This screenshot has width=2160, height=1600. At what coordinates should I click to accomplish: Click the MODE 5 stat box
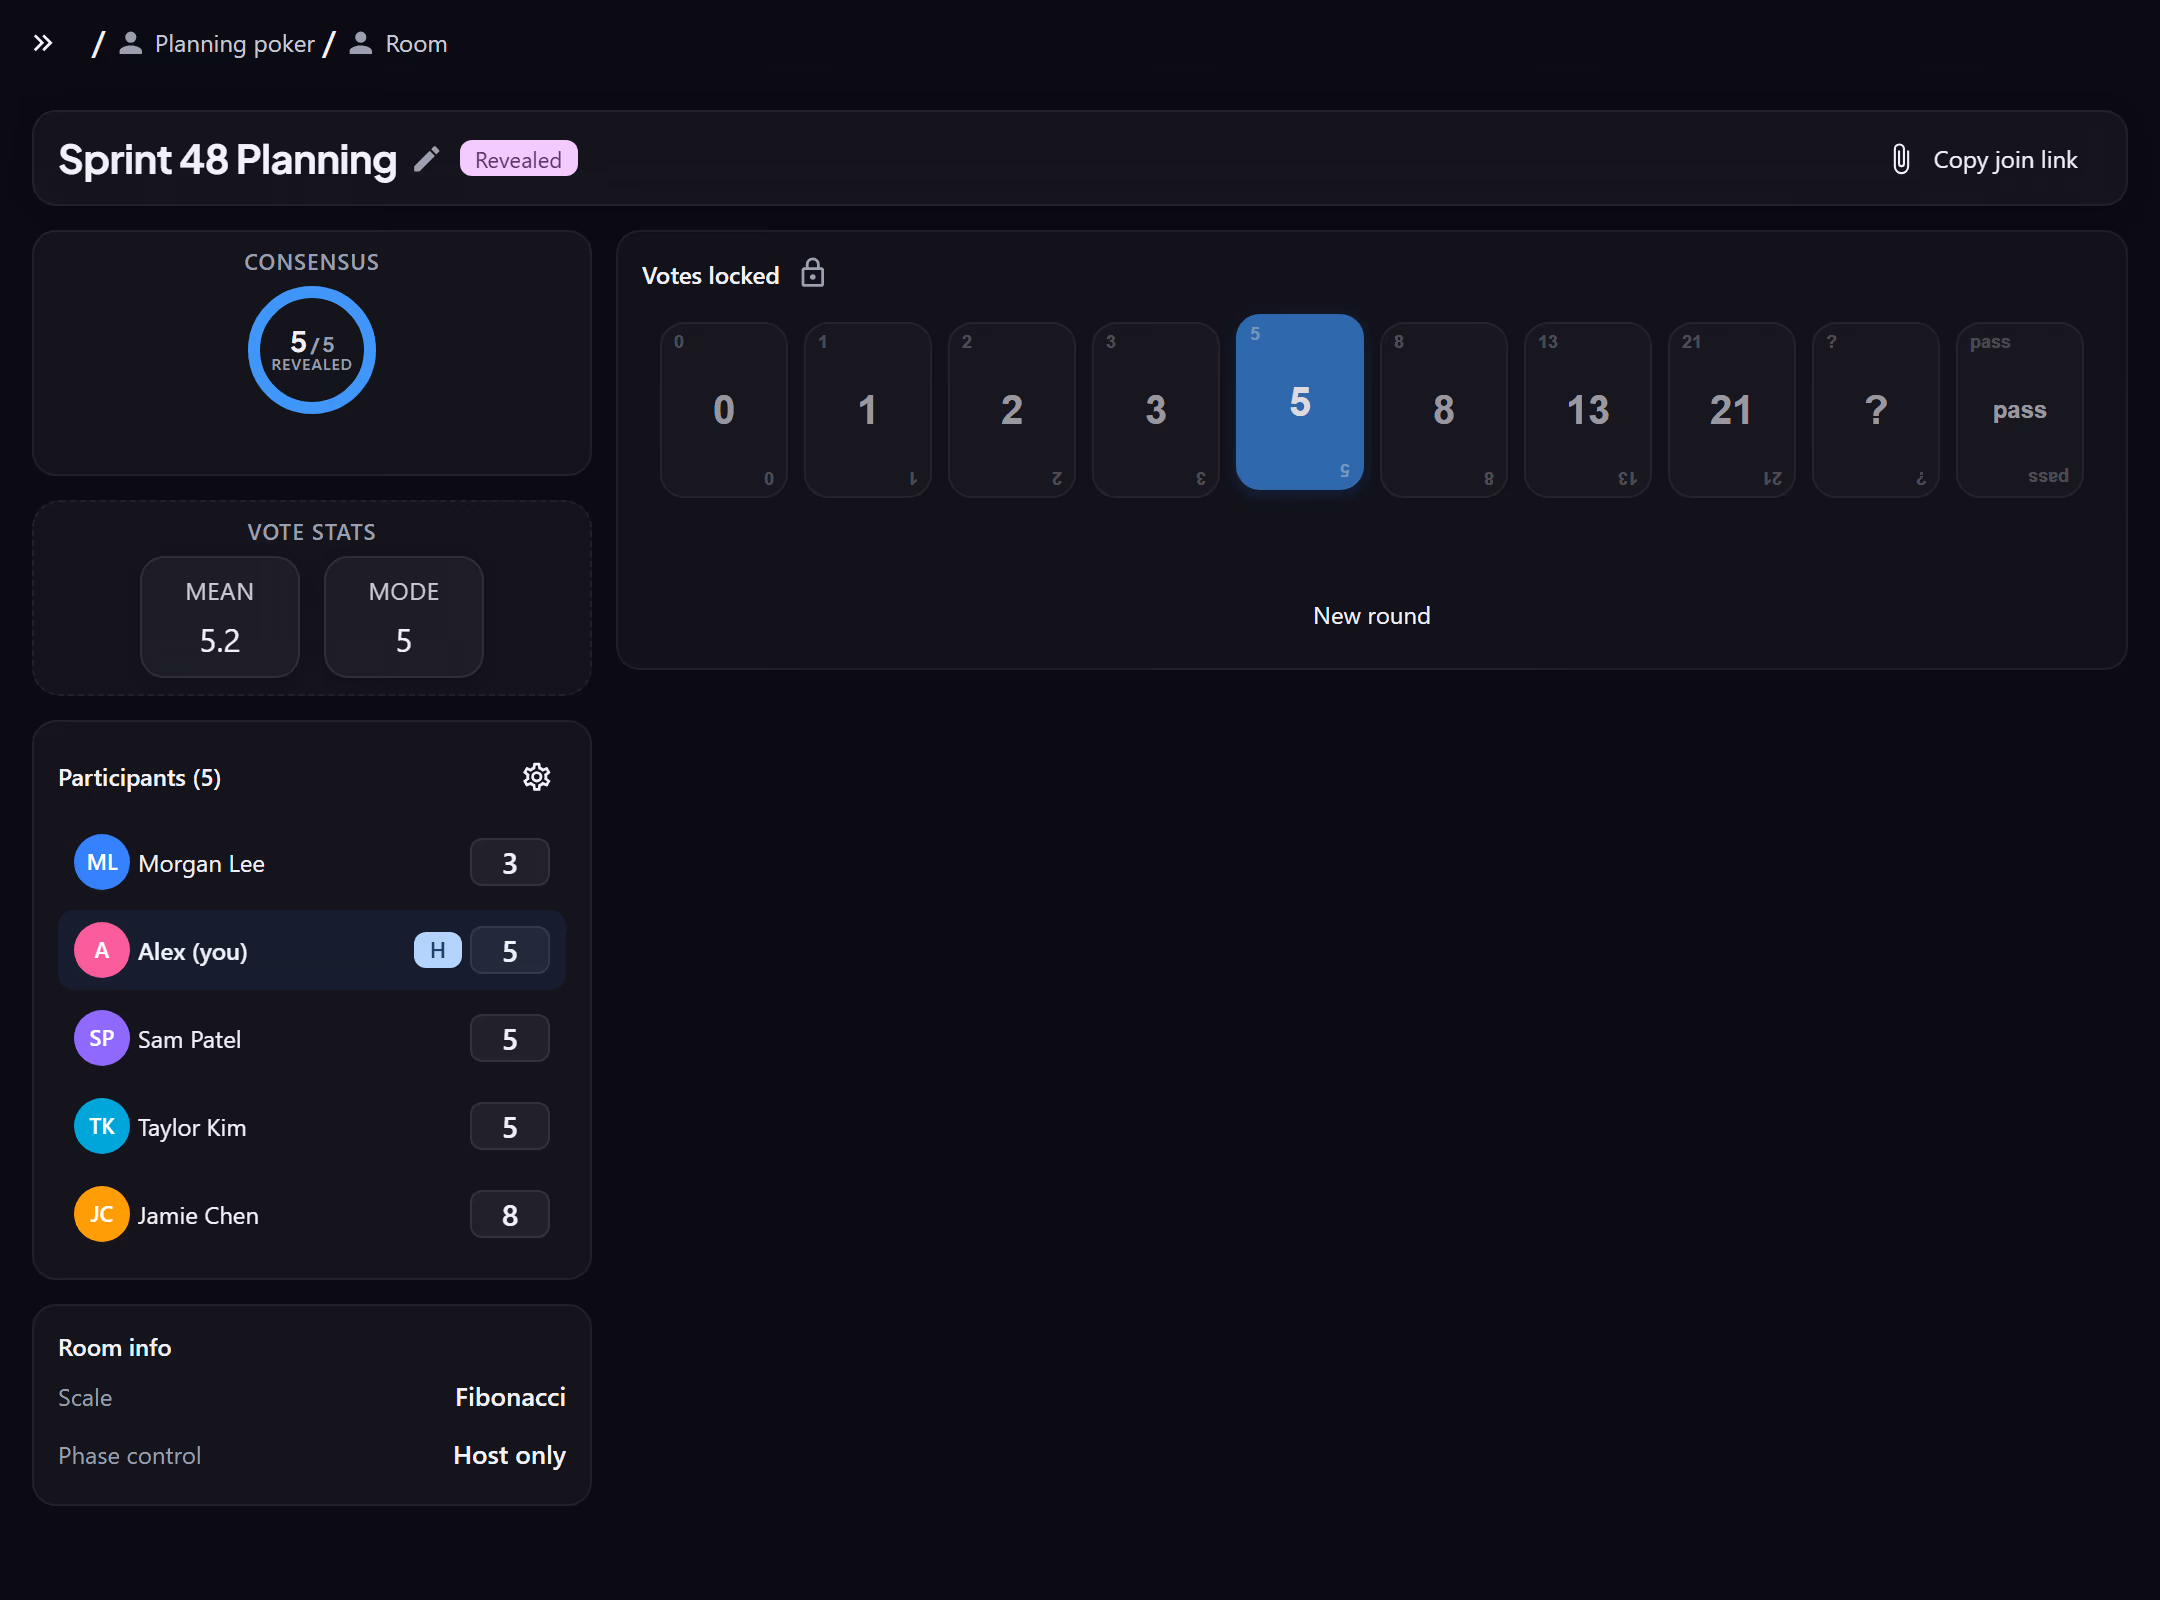pyautogui.click(x=404, y=617)
